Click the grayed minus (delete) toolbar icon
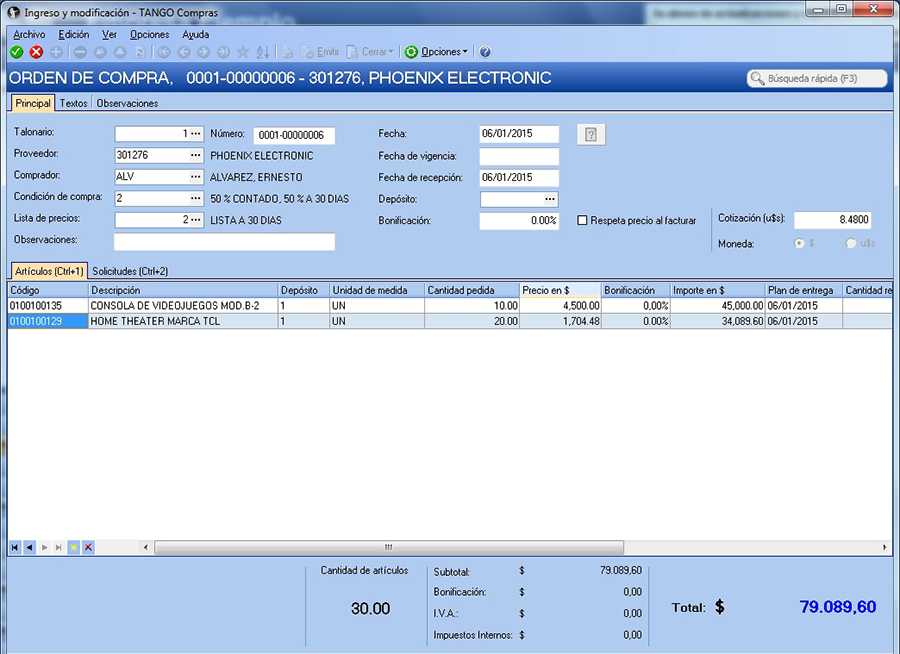 (80, 52)
